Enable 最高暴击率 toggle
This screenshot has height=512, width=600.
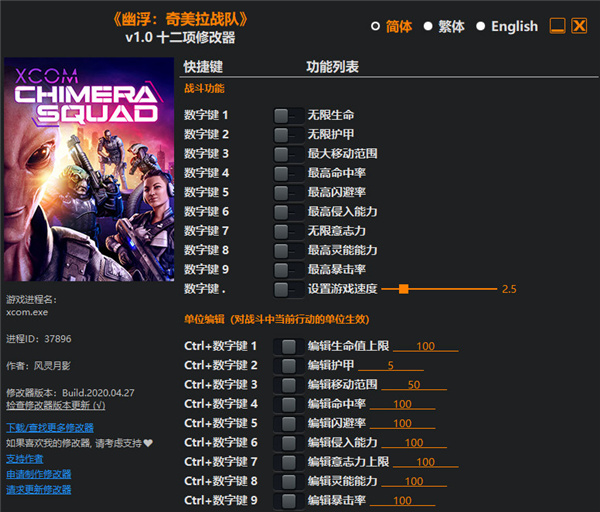point(289,270)
